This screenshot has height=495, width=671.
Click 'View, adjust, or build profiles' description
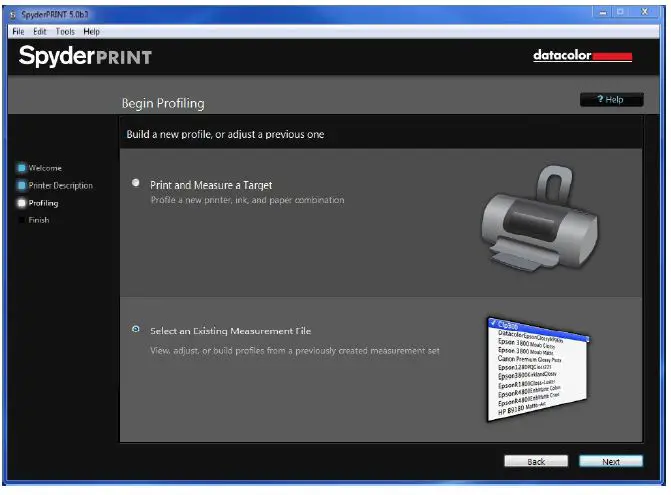[x=295, y=351]
